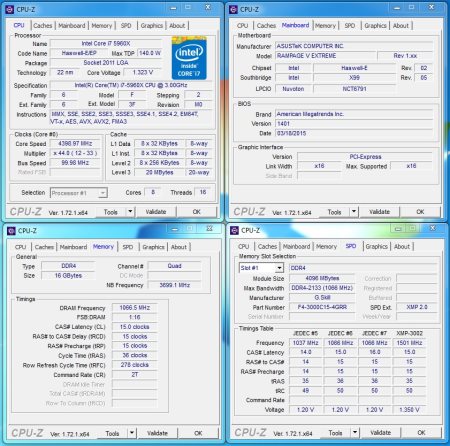Click the XMP voltage value '1.350 V'

[x=409, y=410]
